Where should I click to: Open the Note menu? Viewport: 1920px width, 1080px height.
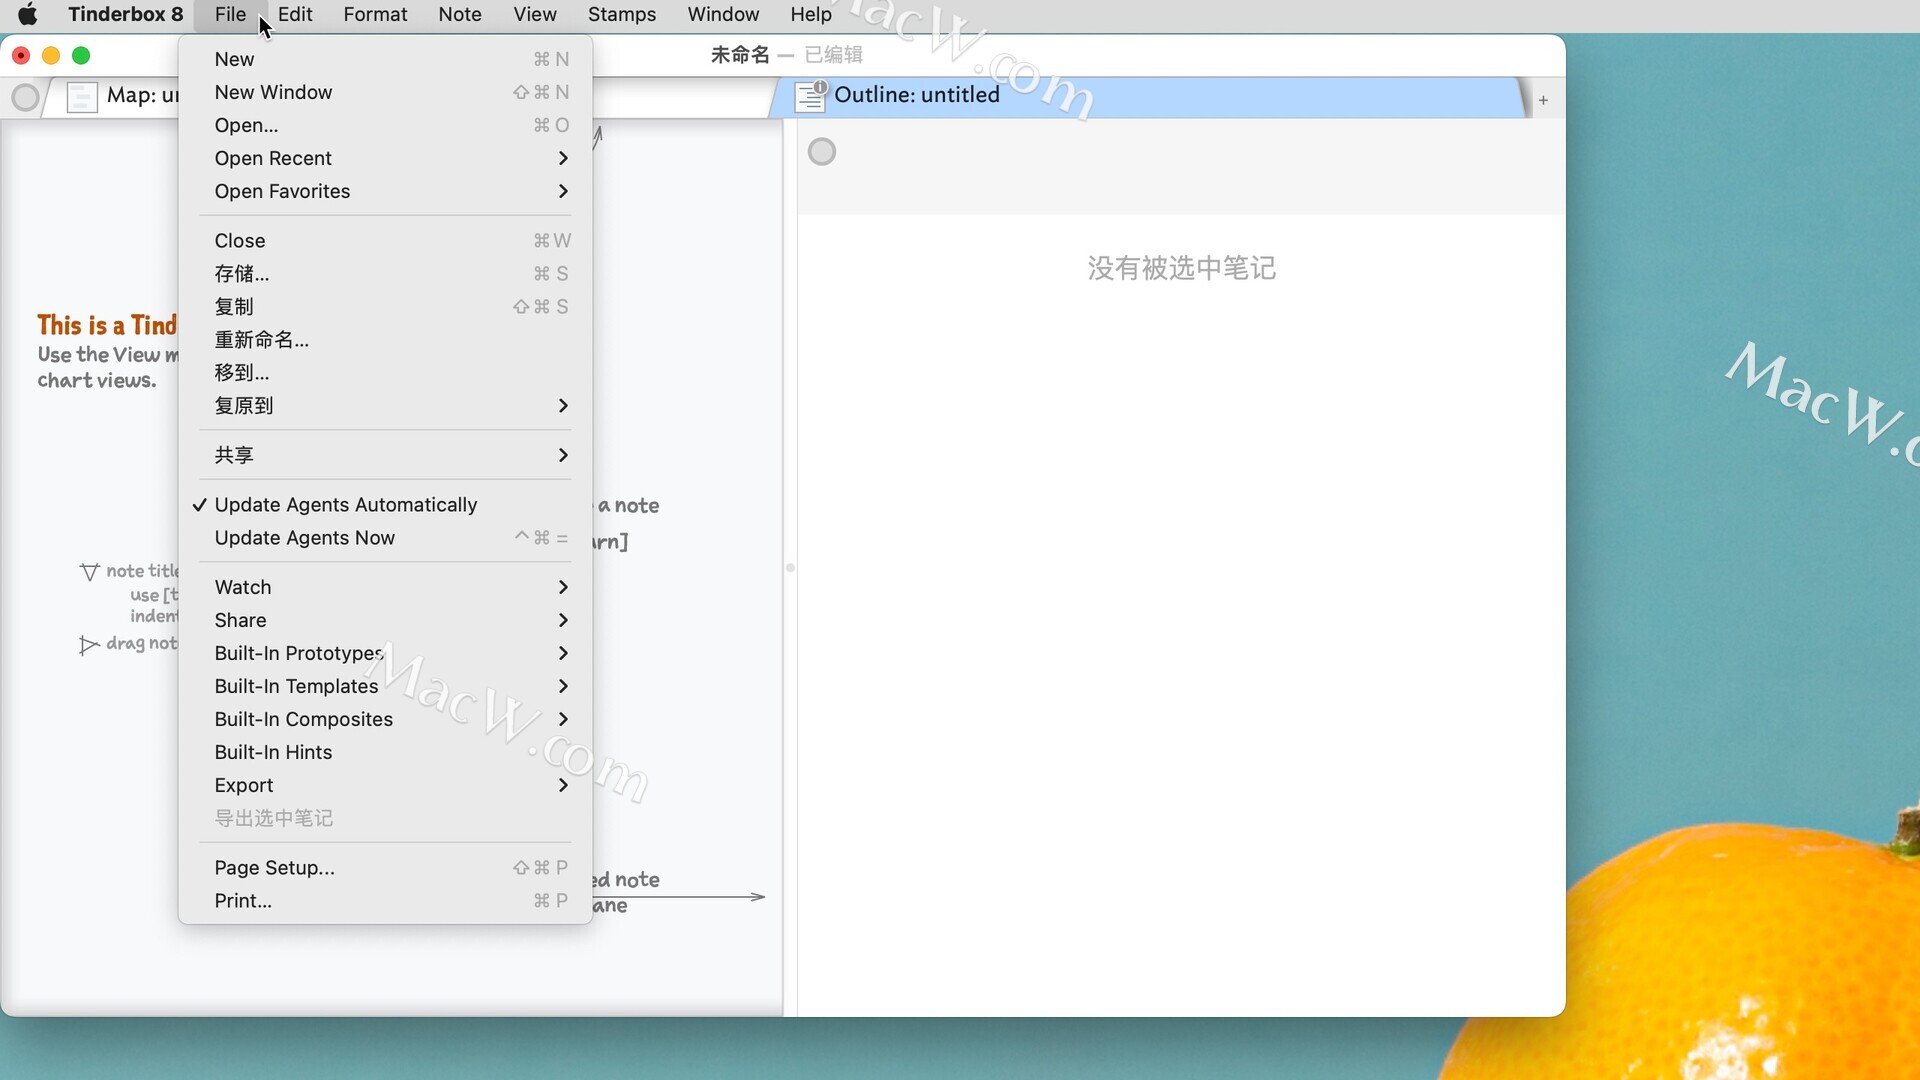460,14
